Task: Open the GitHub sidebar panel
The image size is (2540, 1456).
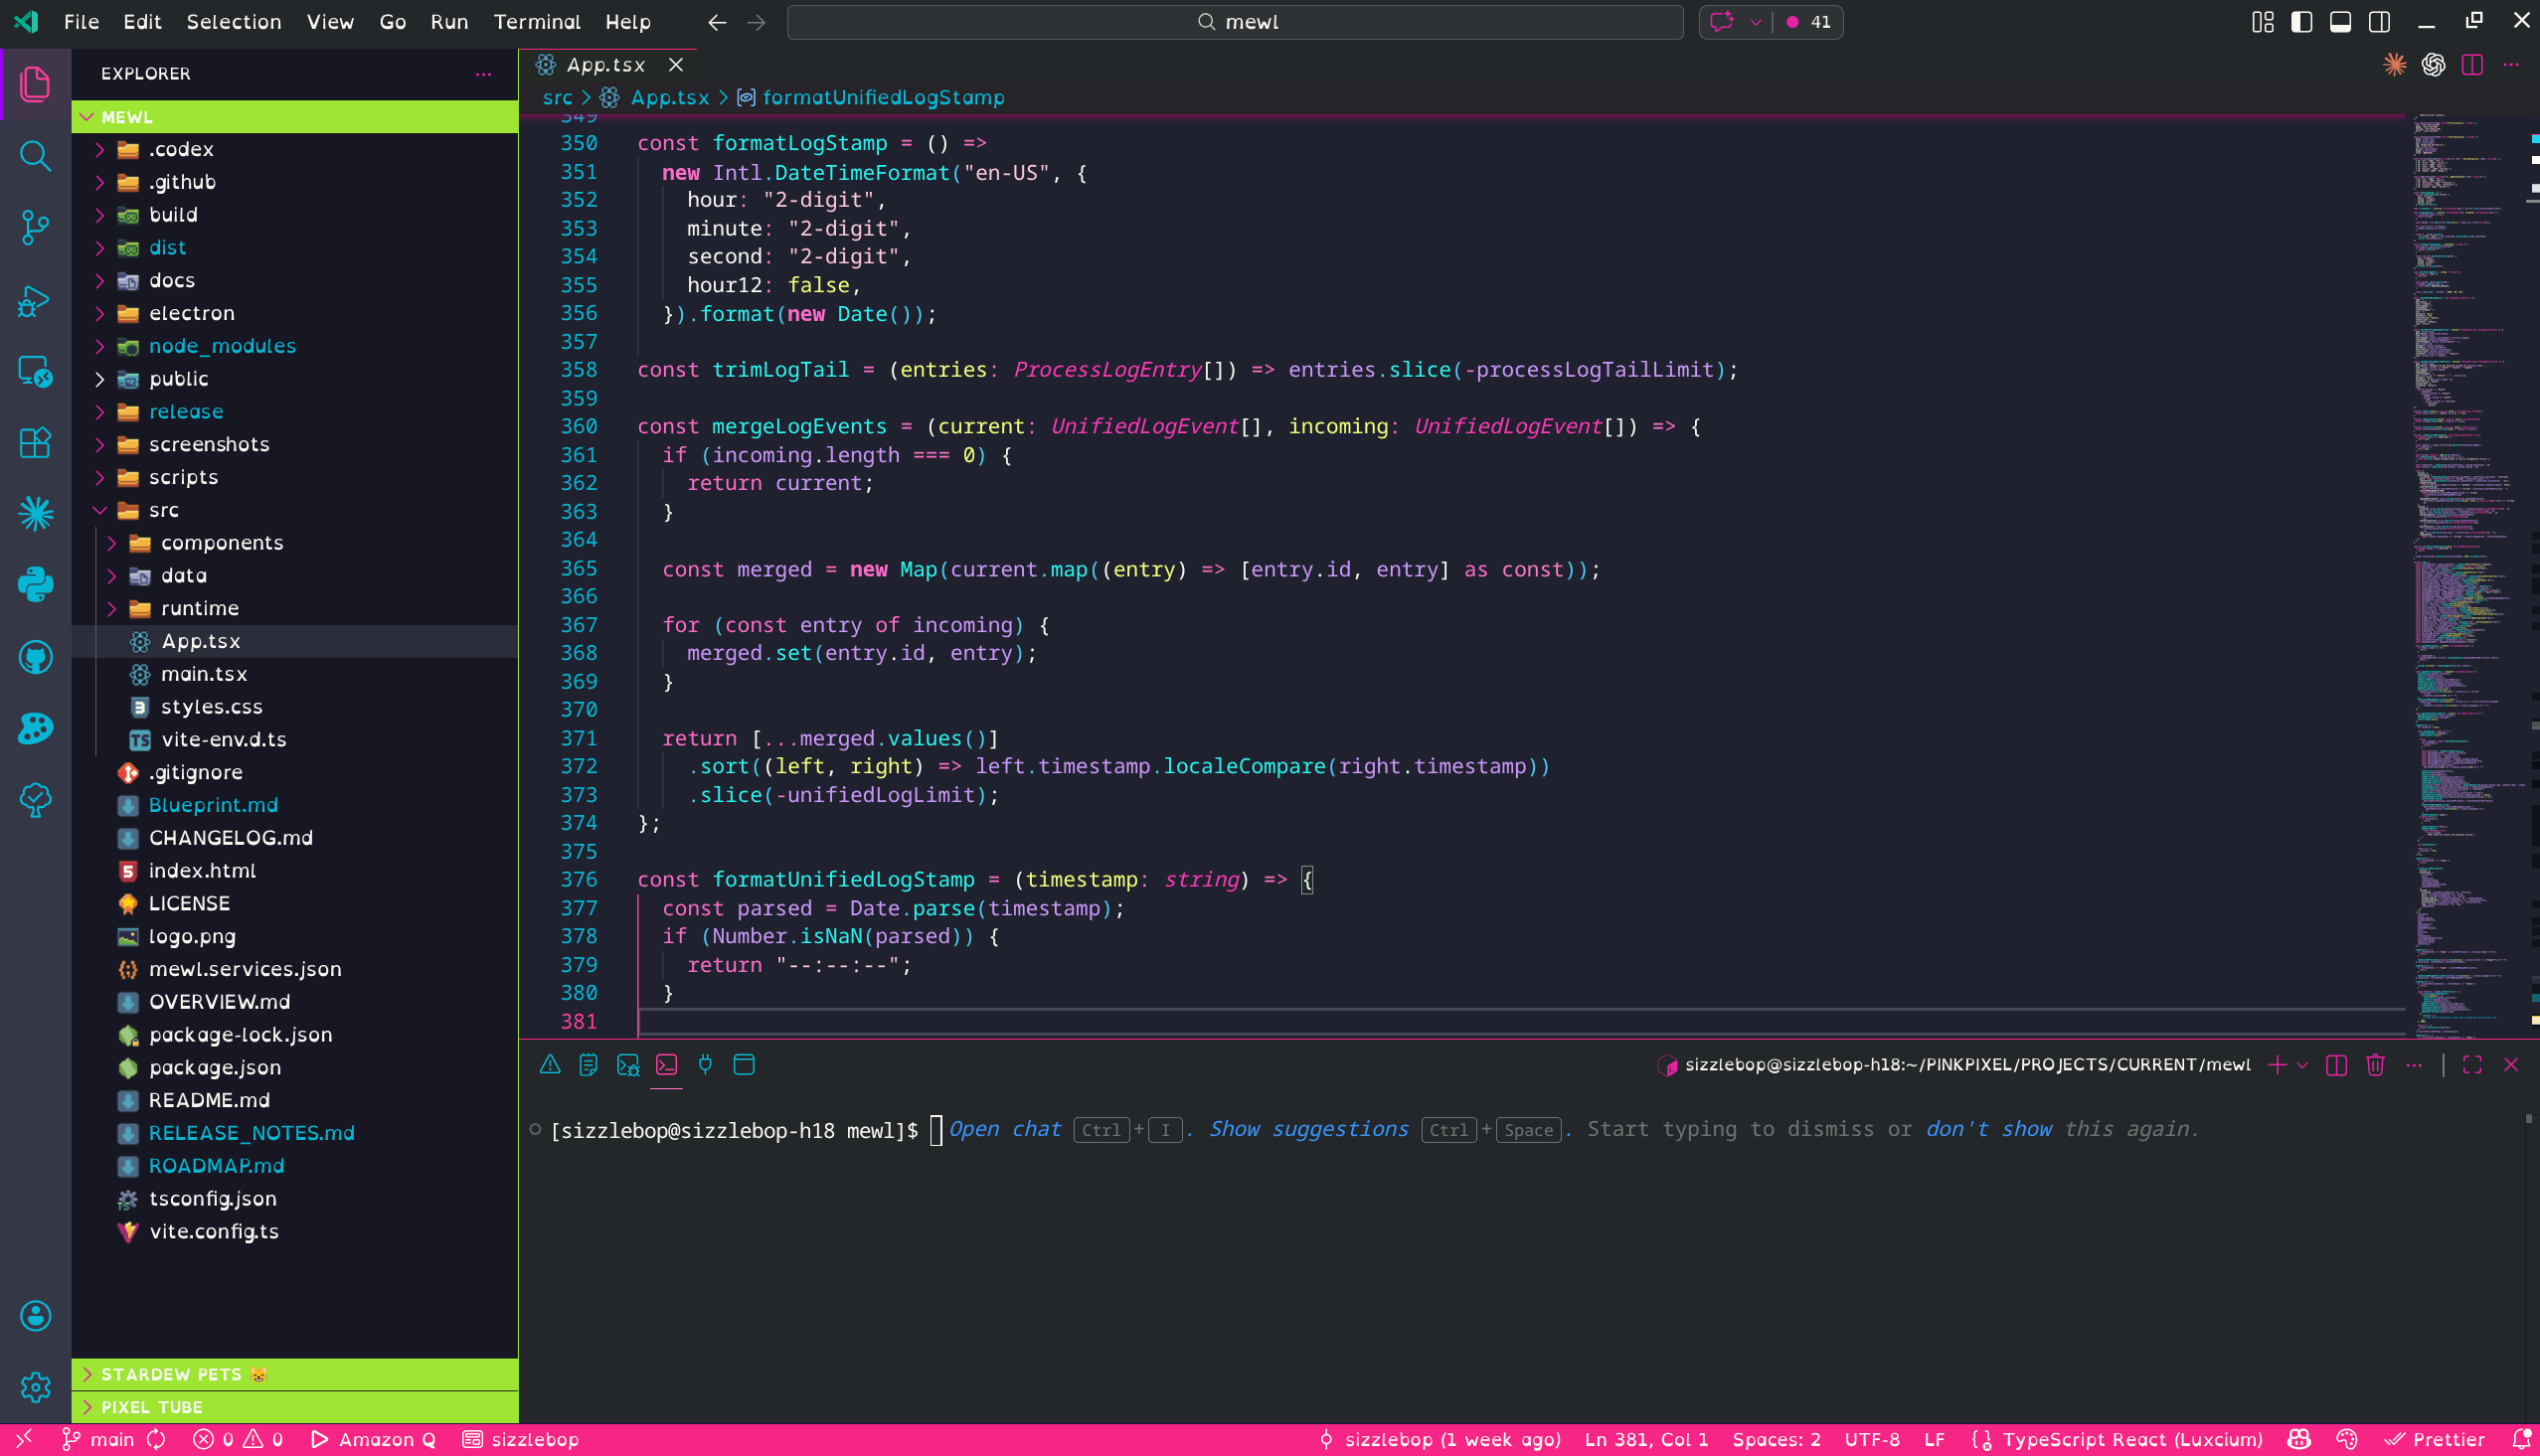Action: click(35, 657)
